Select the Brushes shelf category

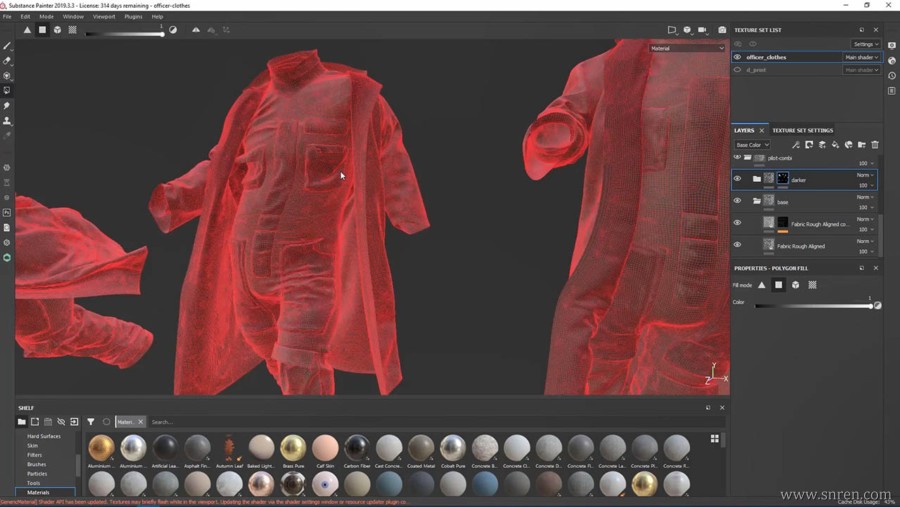click(37, 464)
